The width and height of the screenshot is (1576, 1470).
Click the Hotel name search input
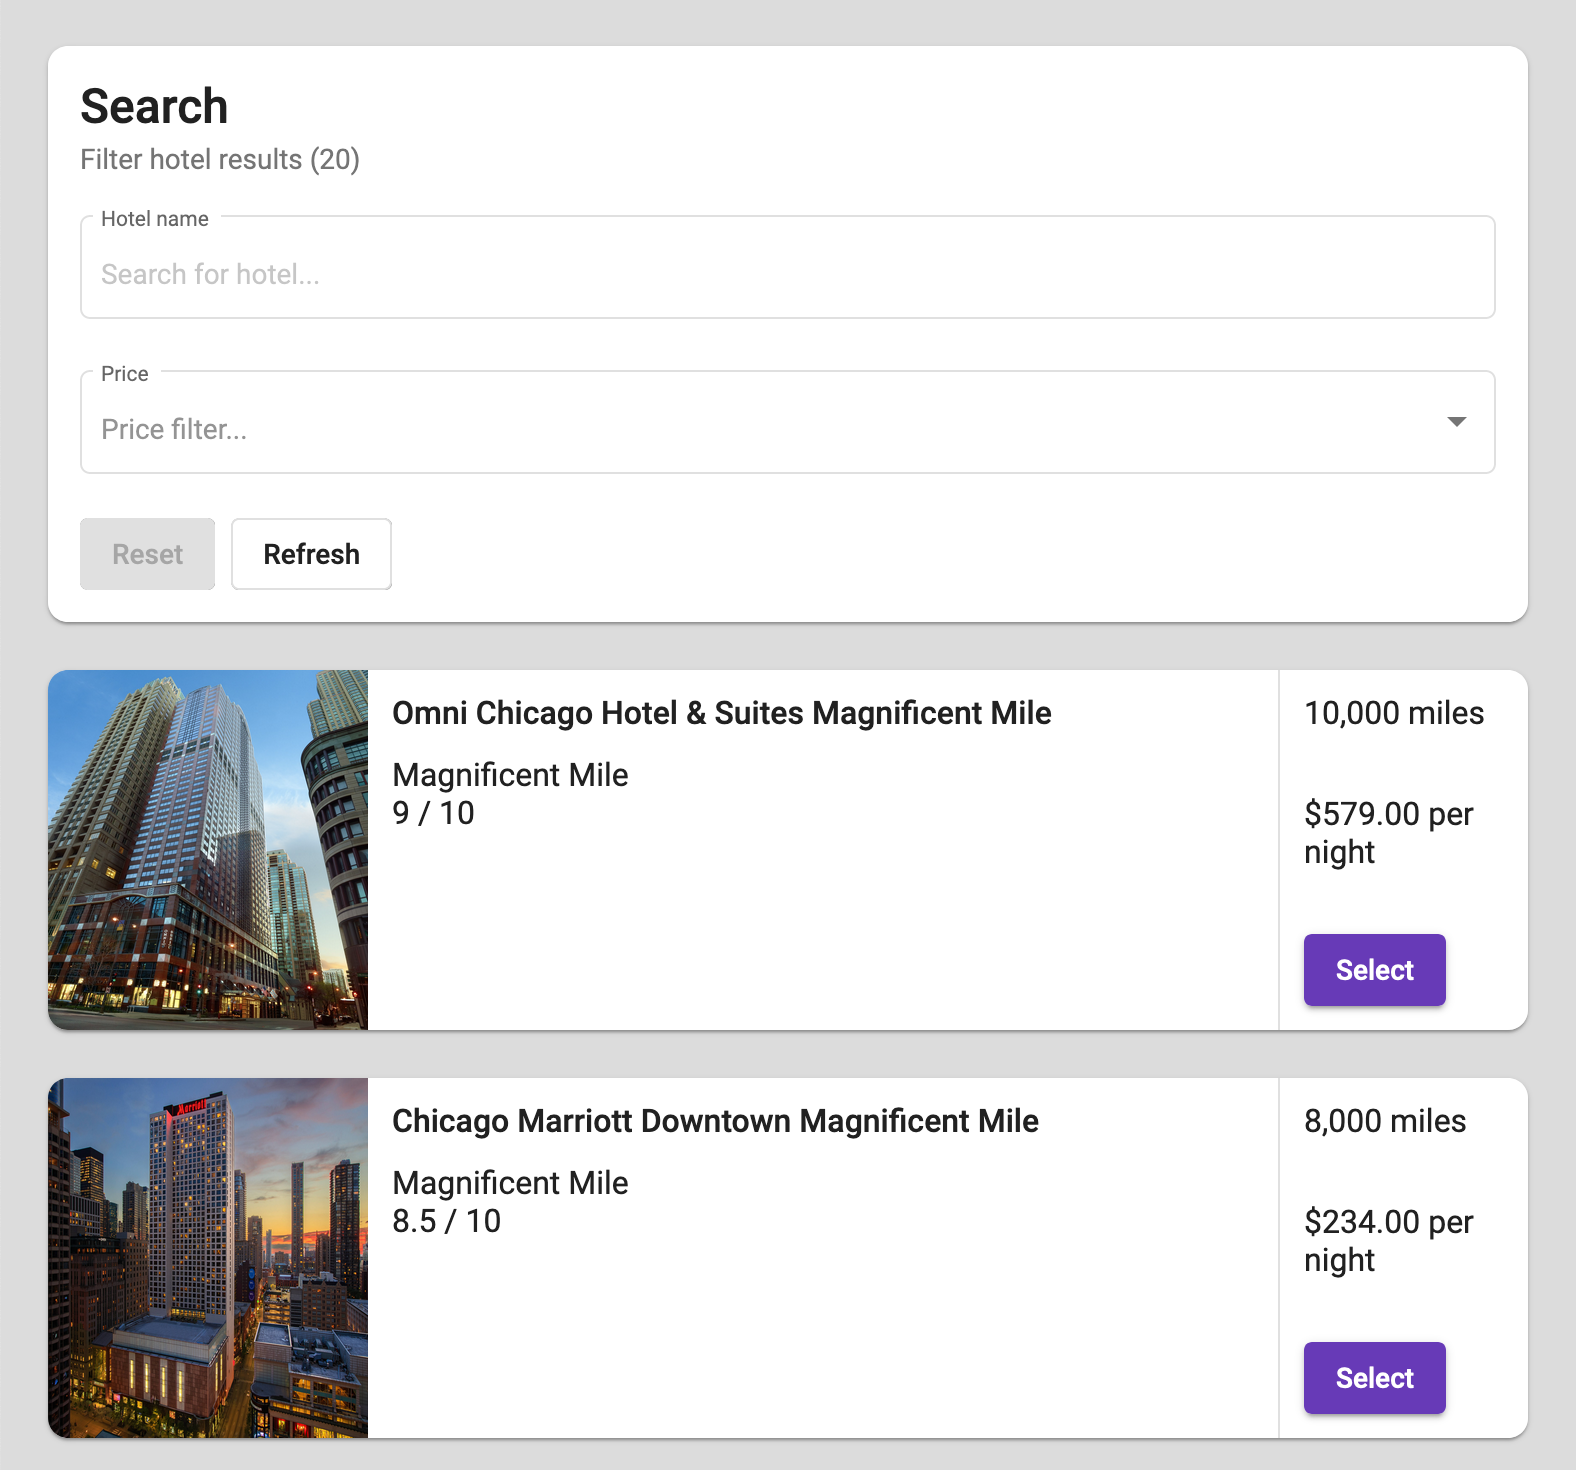tap(787, 273)
